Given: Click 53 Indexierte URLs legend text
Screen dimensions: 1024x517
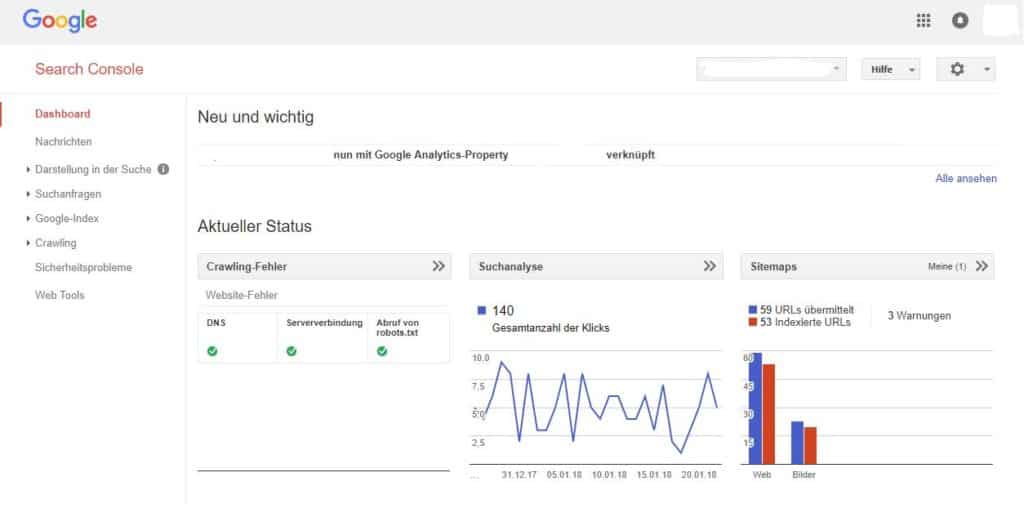Looking at the screenshot, I should point(805,322).
